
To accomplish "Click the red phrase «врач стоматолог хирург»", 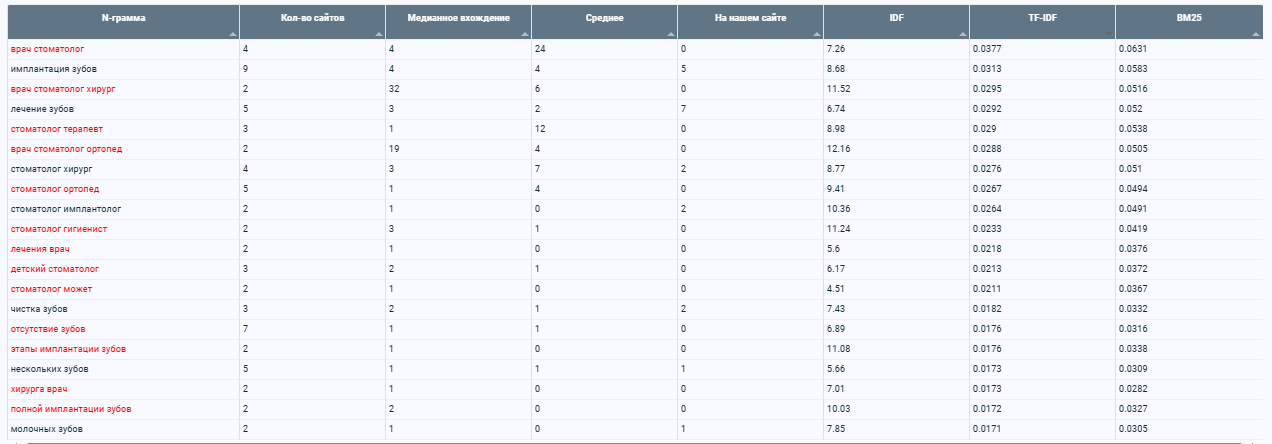I will coord(63,88).
